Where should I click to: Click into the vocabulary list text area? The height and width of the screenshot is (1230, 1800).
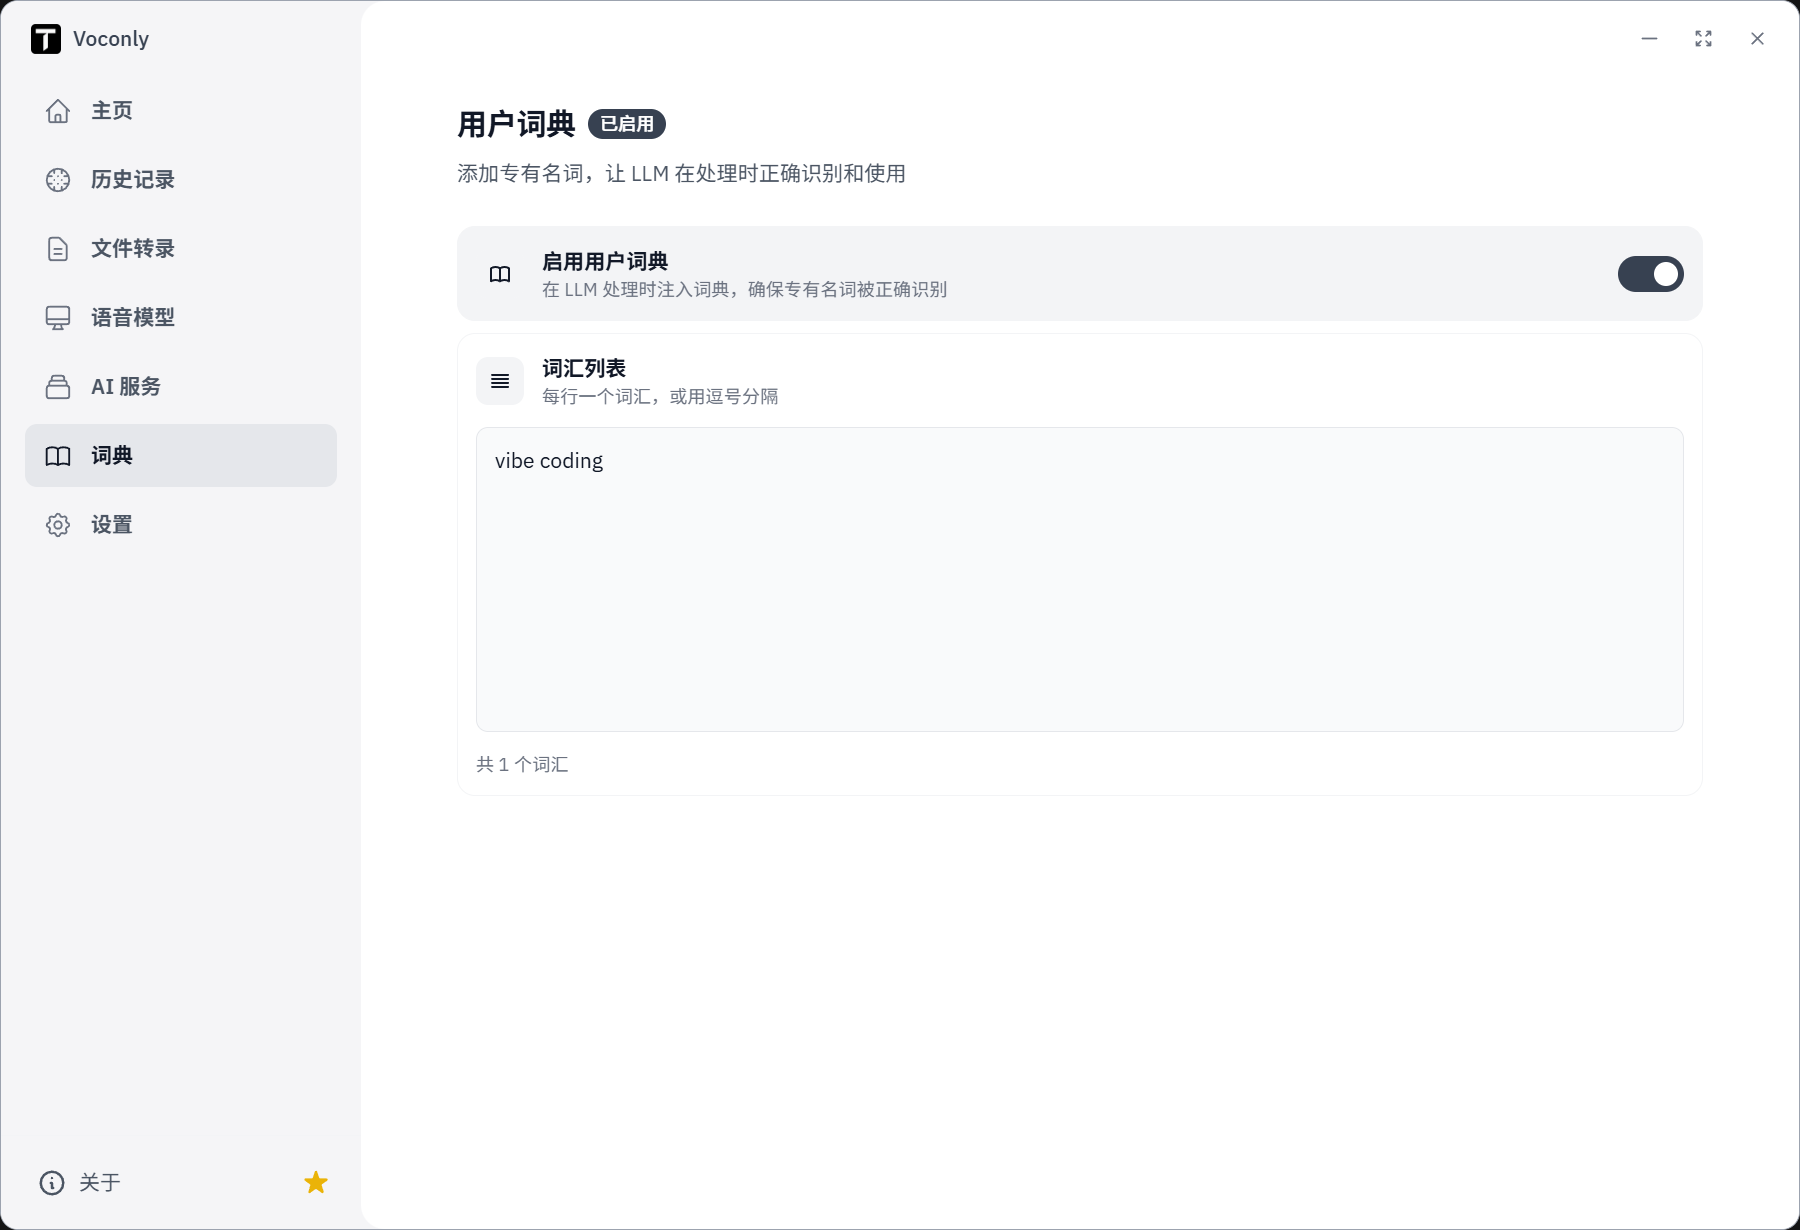pos(1080,580)
